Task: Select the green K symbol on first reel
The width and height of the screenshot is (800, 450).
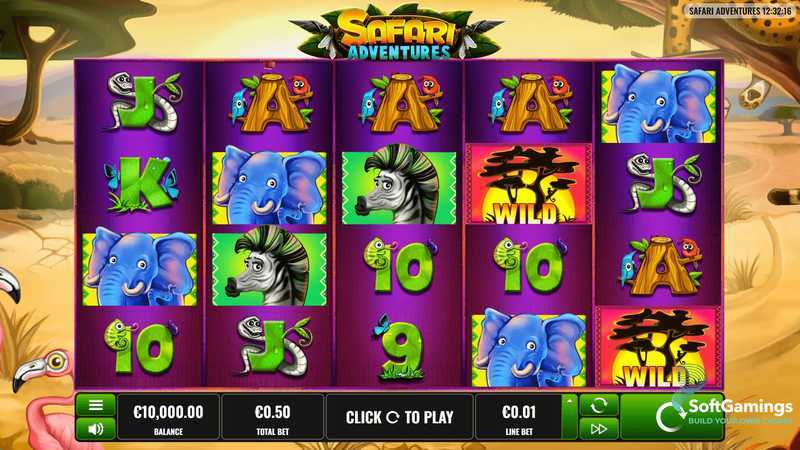Action: click(141, 184)
